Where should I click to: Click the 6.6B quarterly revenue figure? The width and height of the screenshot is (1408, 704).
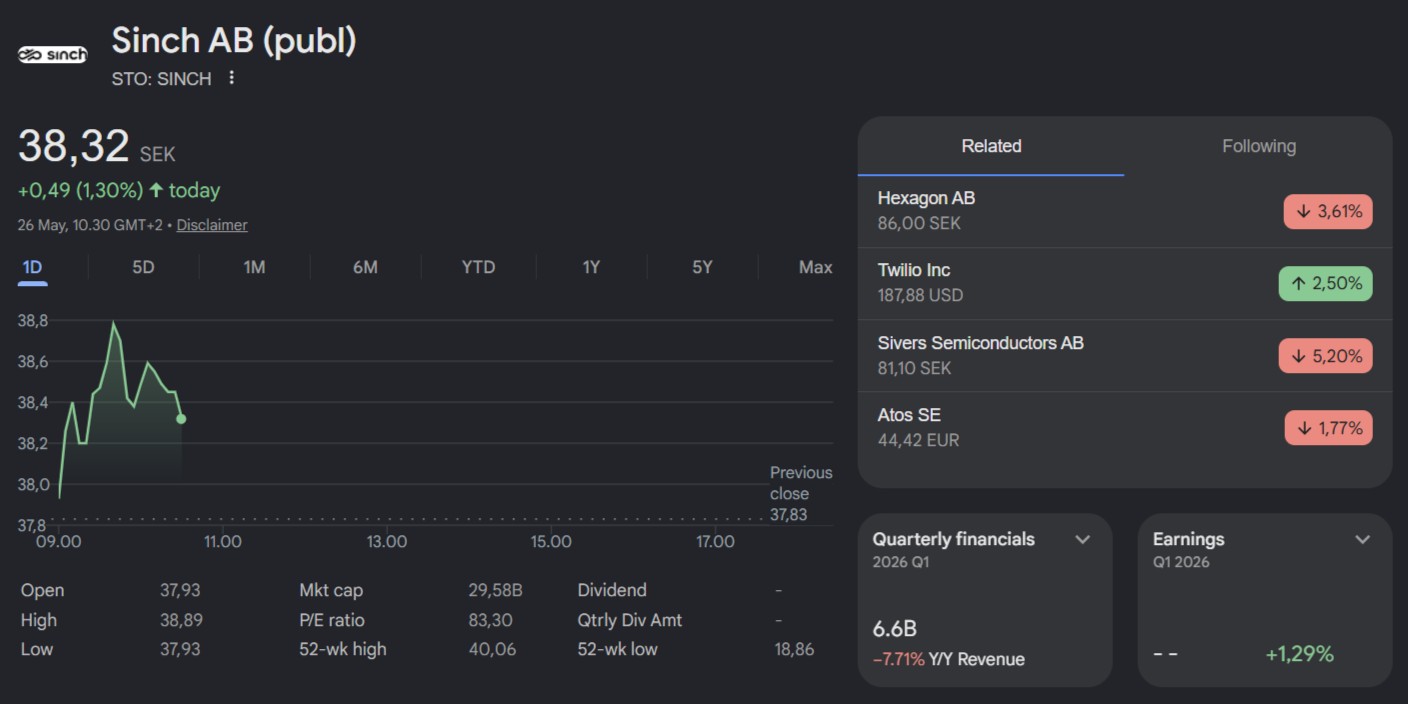[895, 629]
